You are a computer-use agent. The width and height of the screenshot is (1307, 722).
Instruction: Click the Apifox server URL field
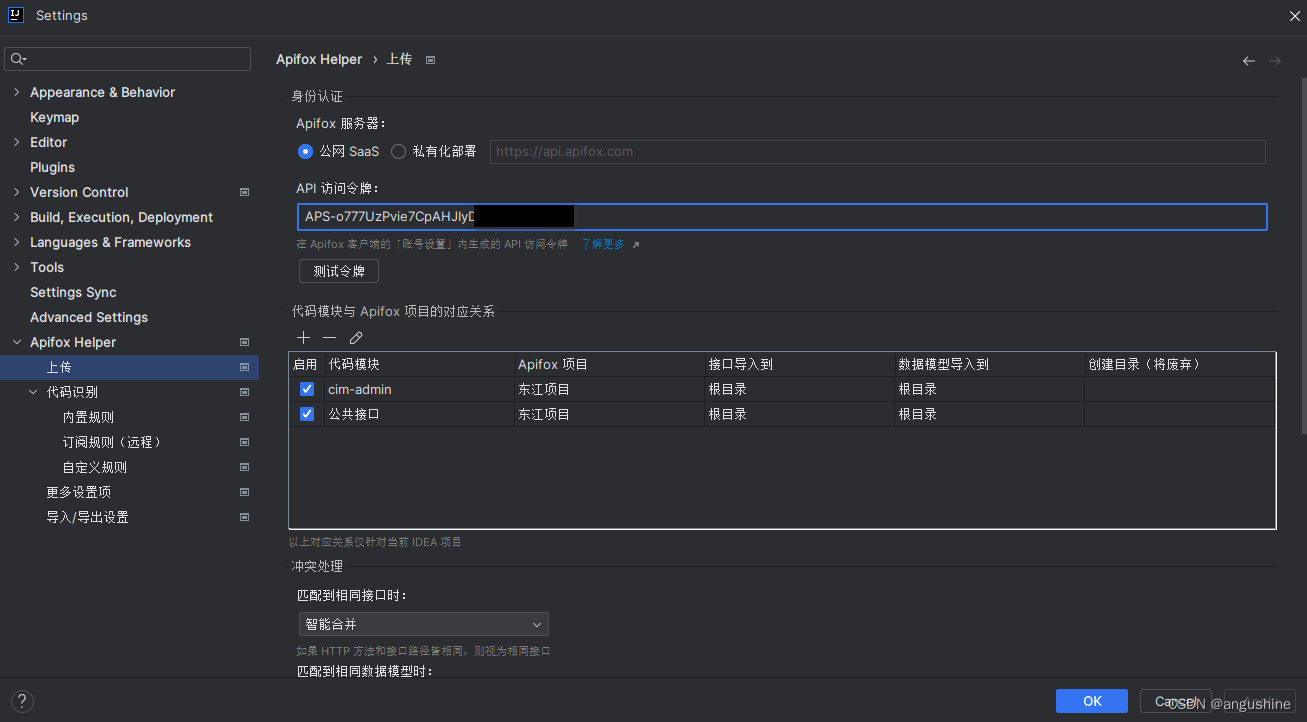[877, 152]
